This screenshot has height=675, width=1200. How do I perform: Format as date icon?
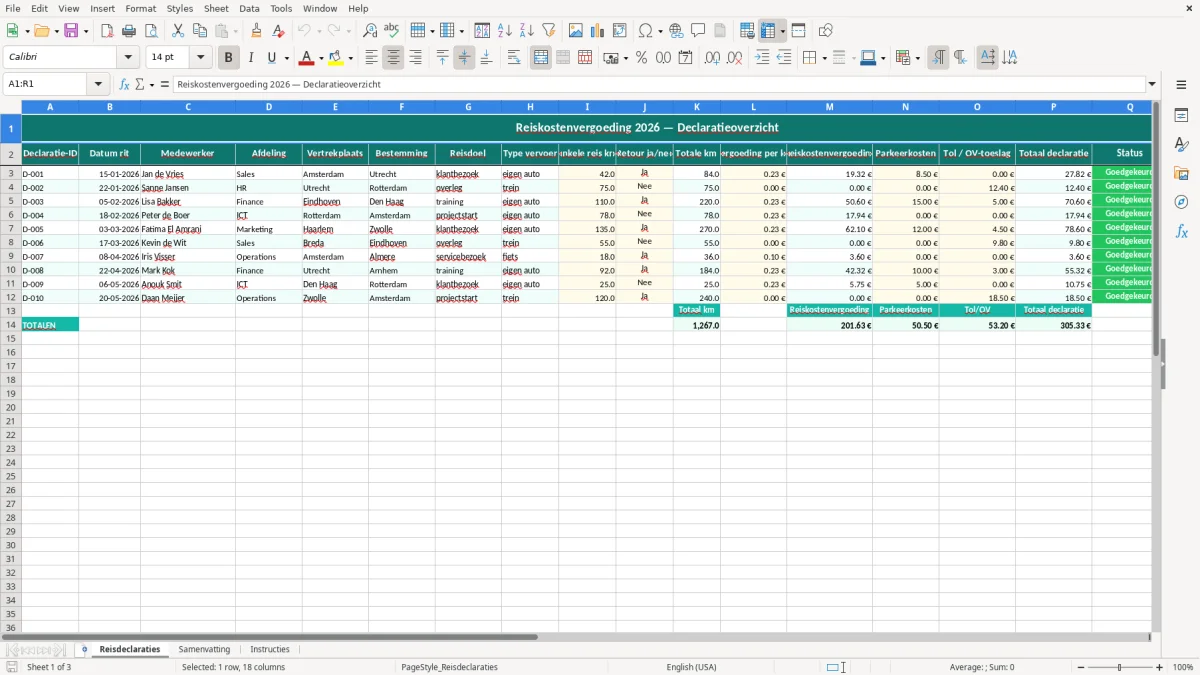point(686,58)
